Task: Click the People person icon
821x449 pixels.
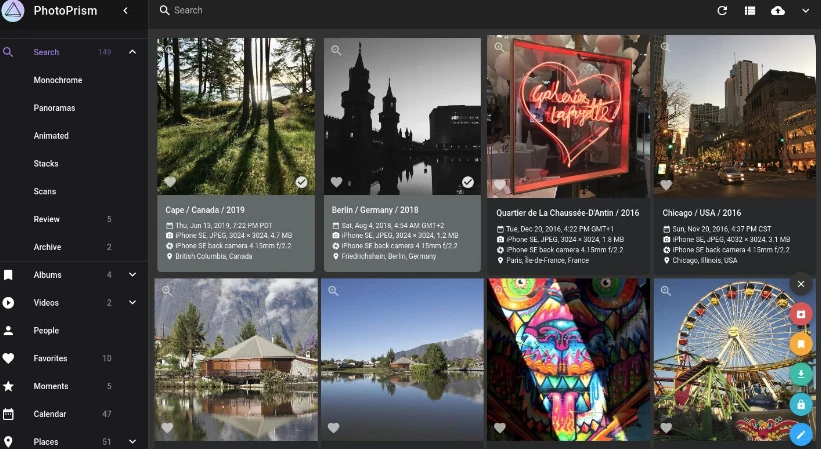Action: tap(8, 330)
